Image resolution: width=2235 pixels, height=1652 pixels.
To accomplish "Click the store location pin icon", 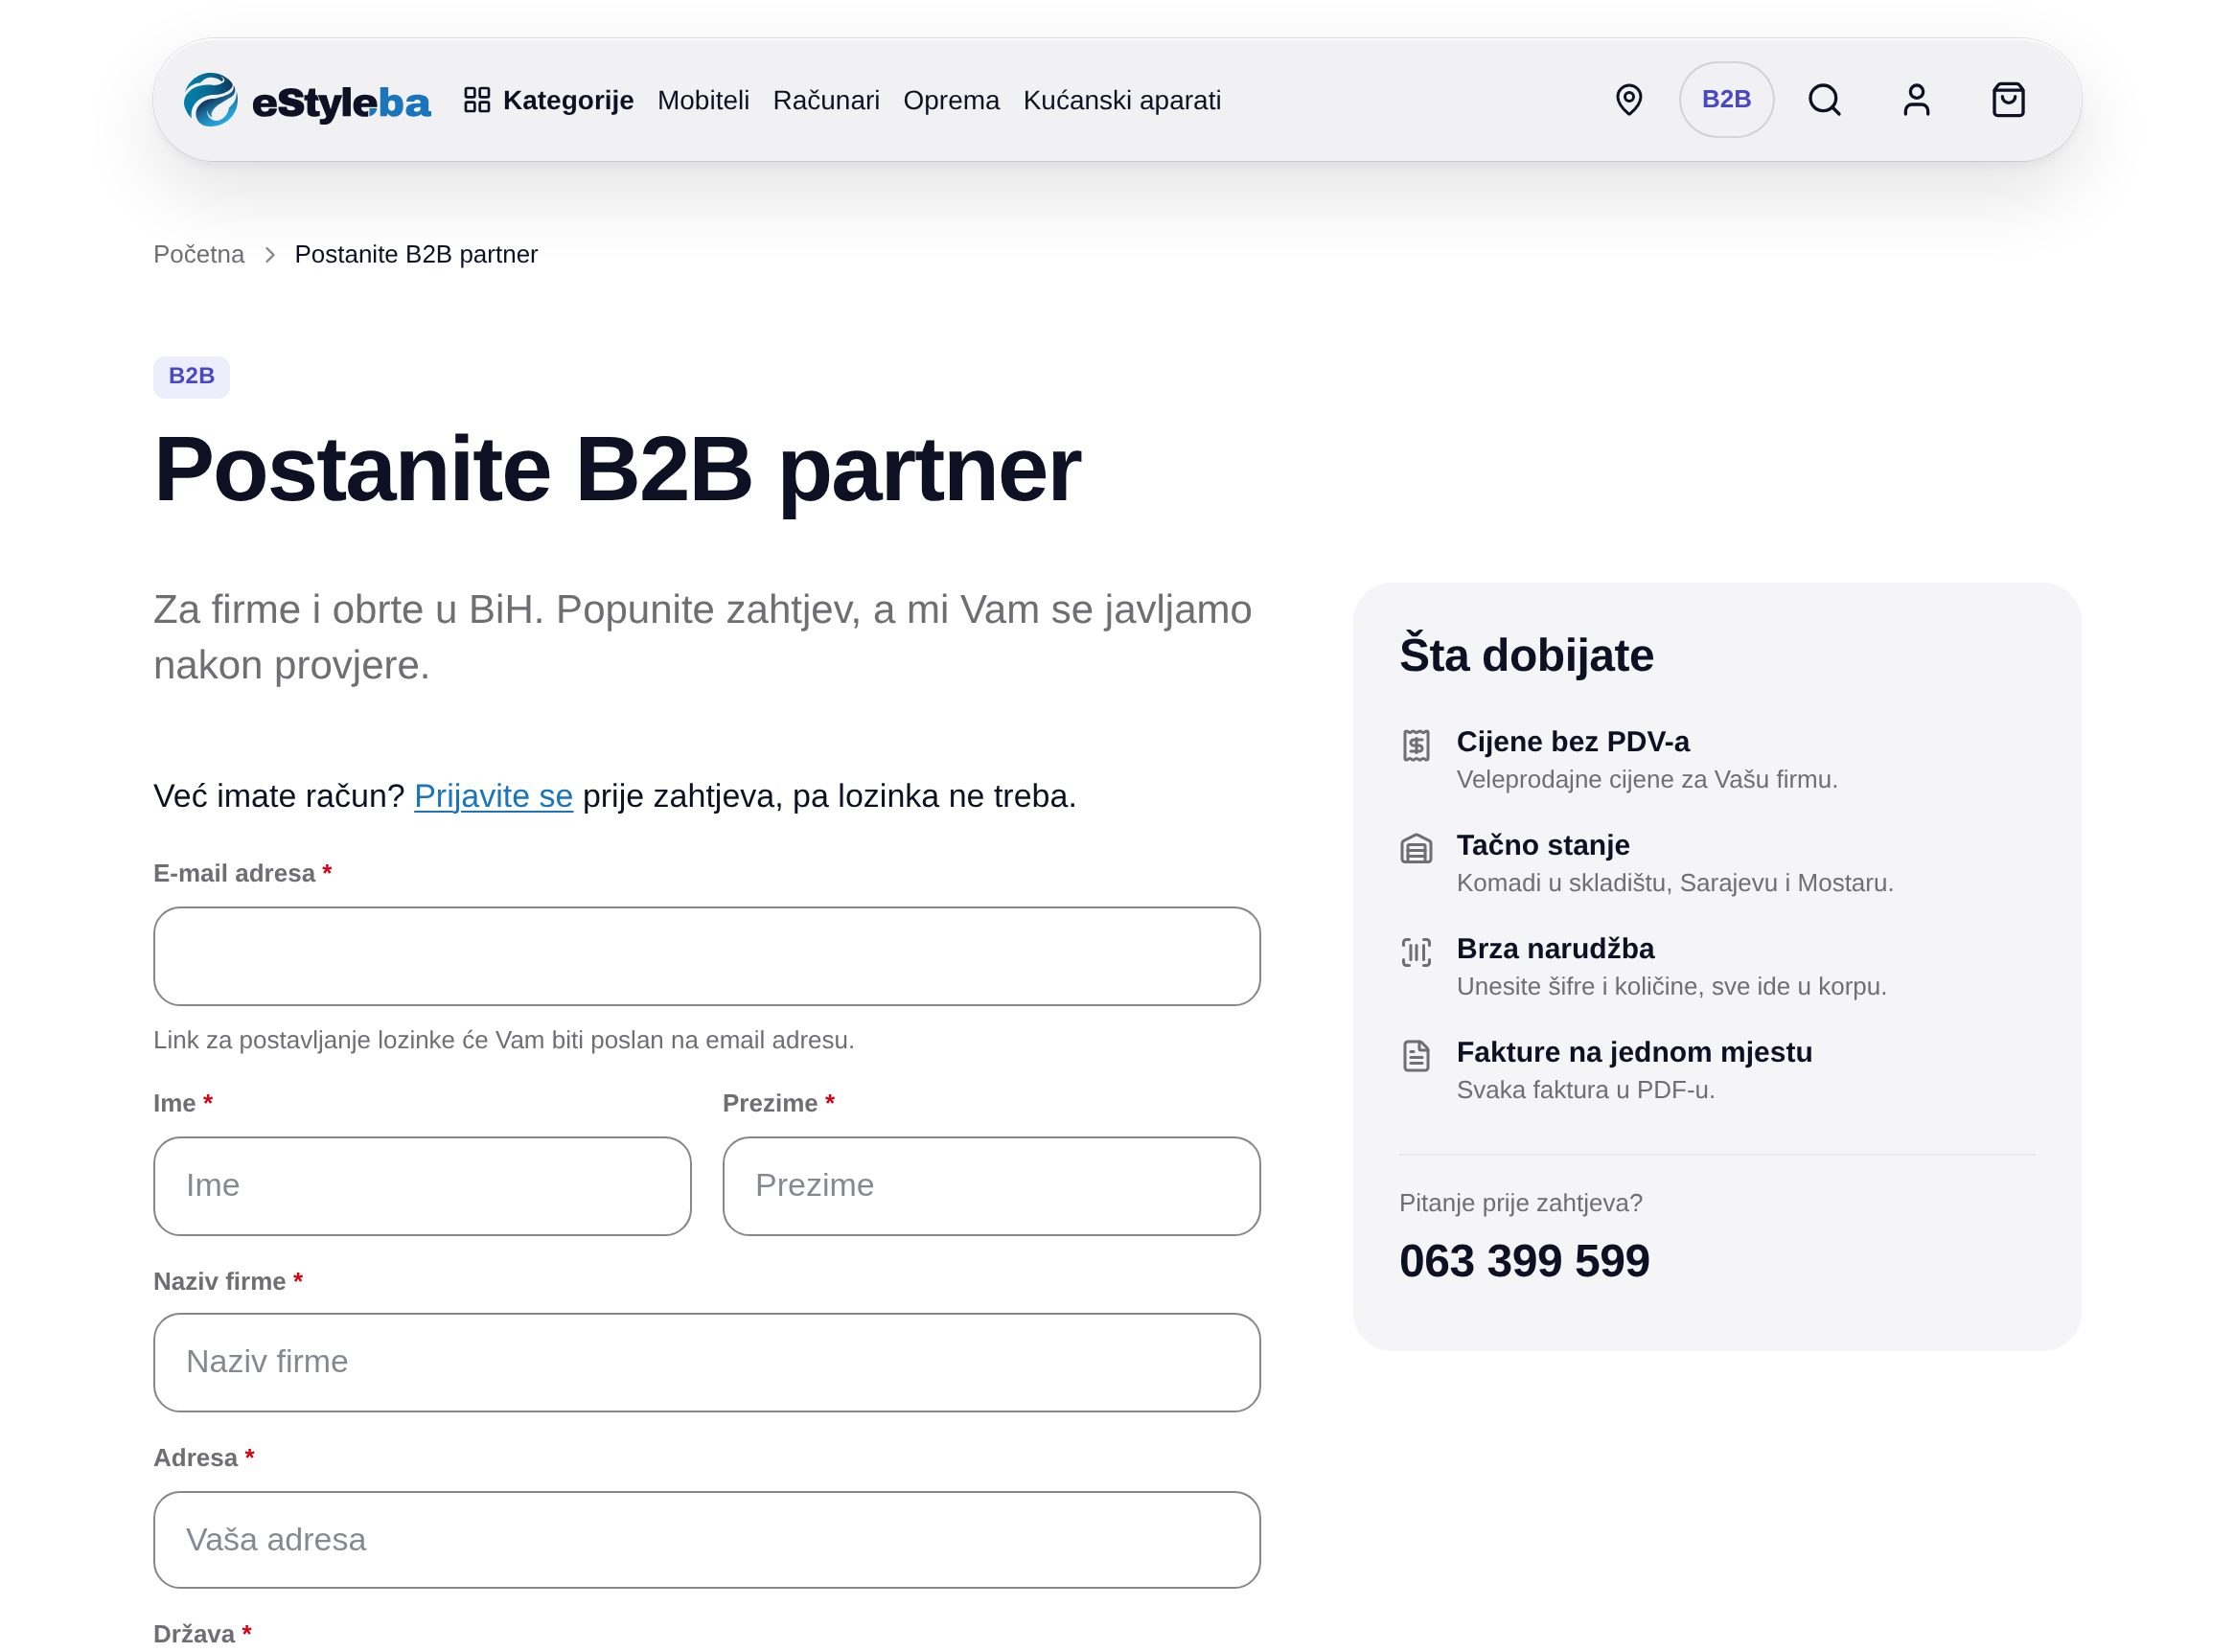I will [x=1628, y=100].
